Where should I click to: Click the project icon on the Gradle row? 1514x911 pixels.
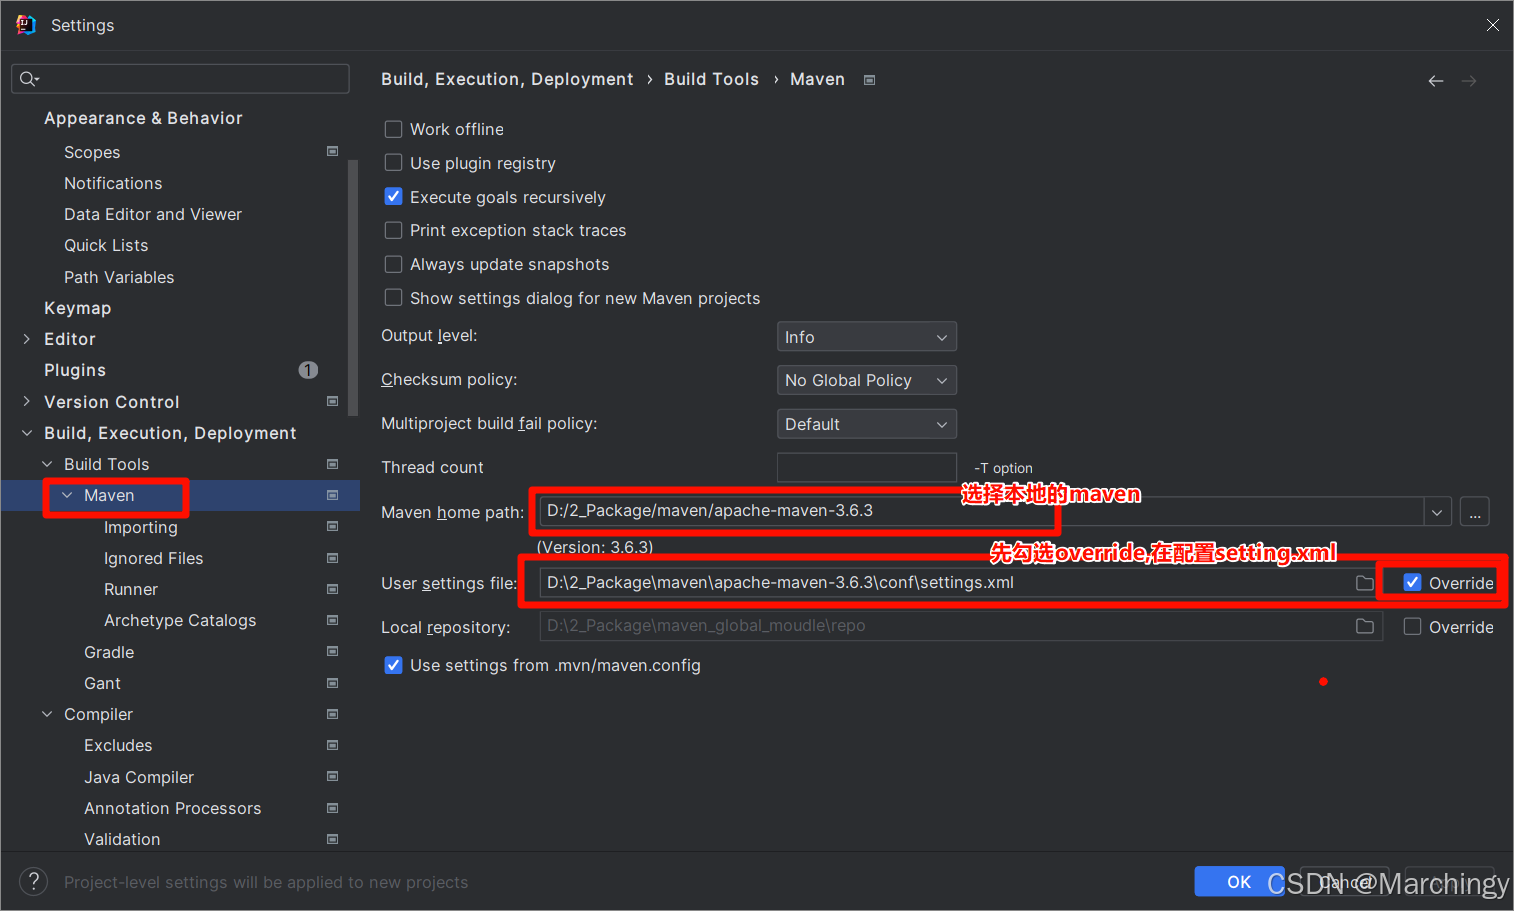coord(333,652)
